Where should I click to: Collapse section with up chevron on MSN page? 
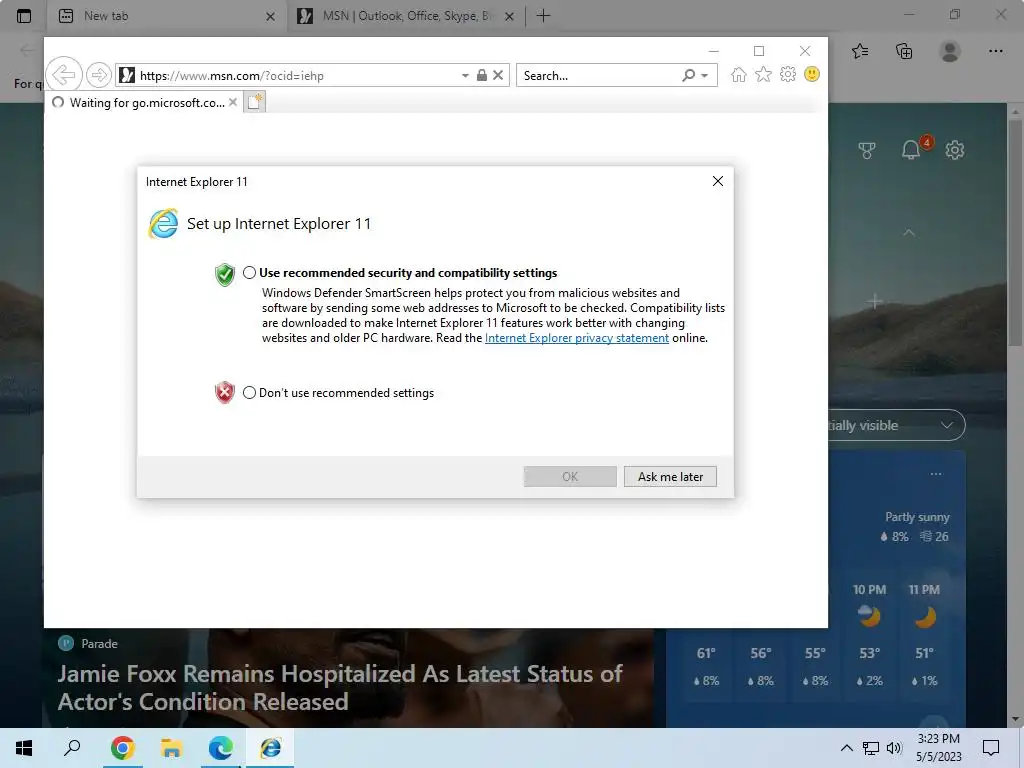pyautogui.click(x=908, y=232)
